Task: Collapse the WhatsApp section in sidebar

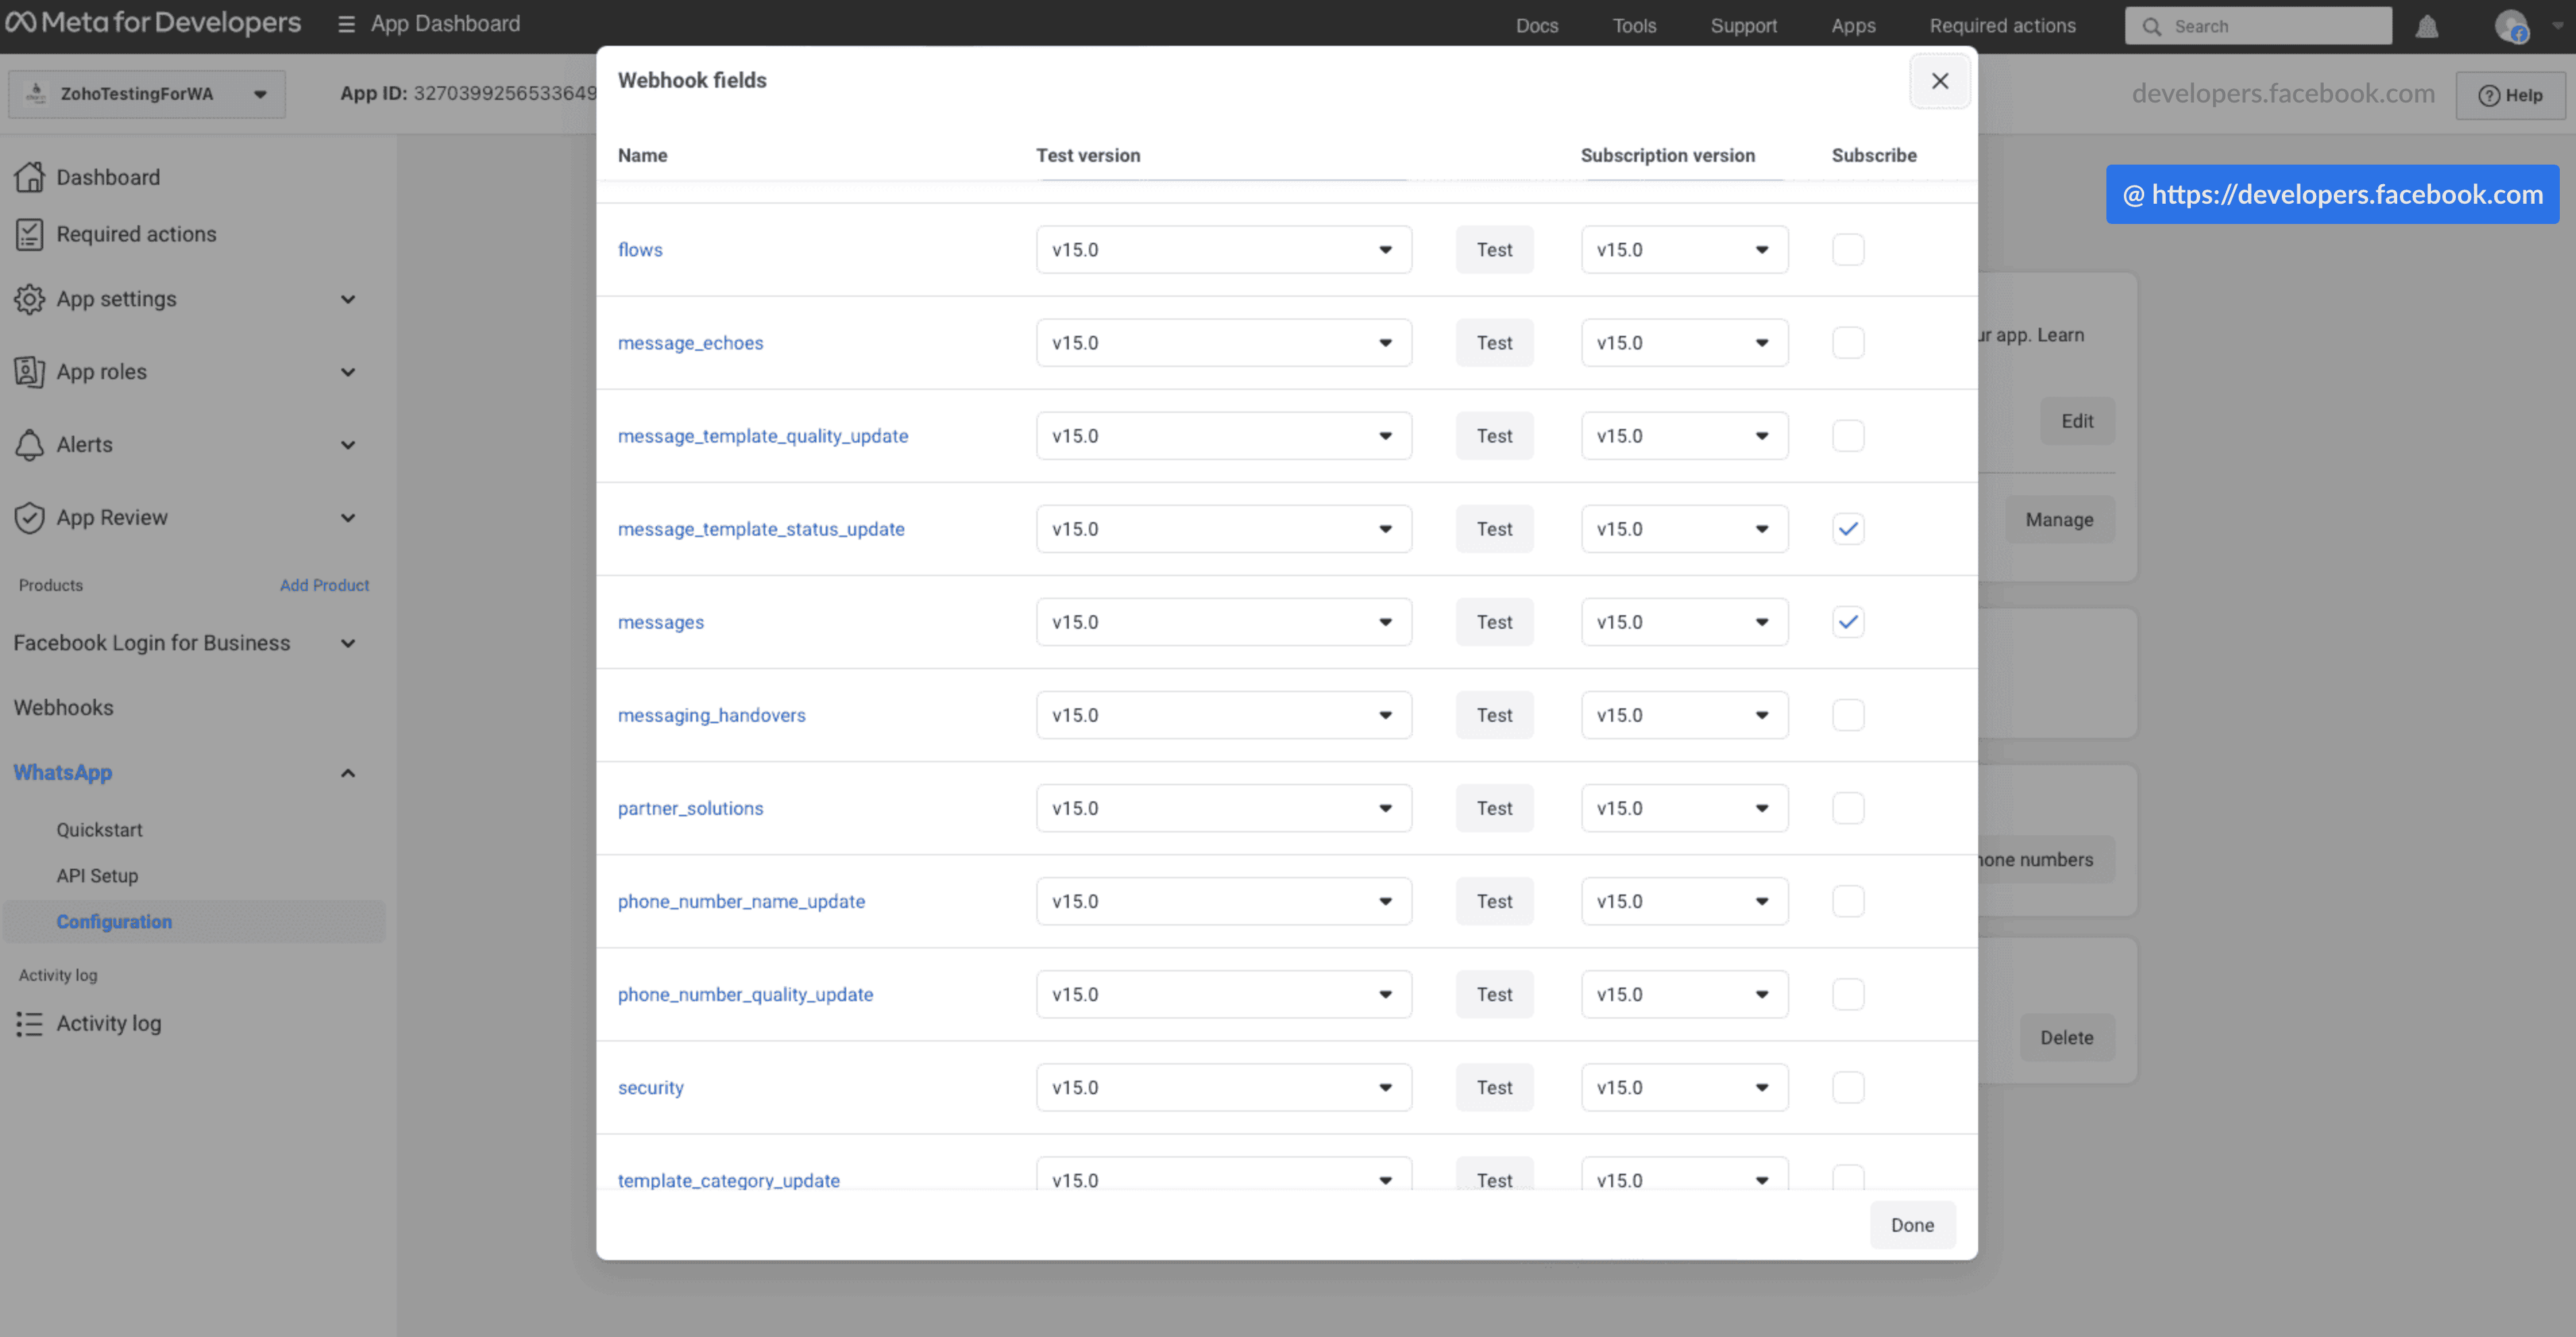Action: click(348, 772)
